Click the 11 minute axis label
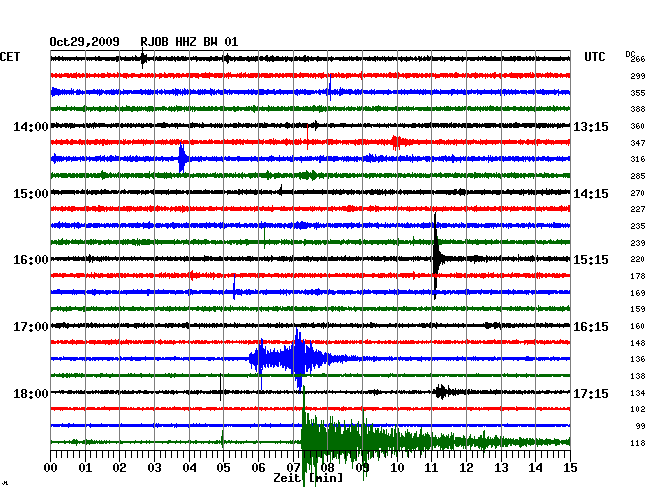Viewport: 650px width, 494px height. pyautogui.click(x=432, y=468)
